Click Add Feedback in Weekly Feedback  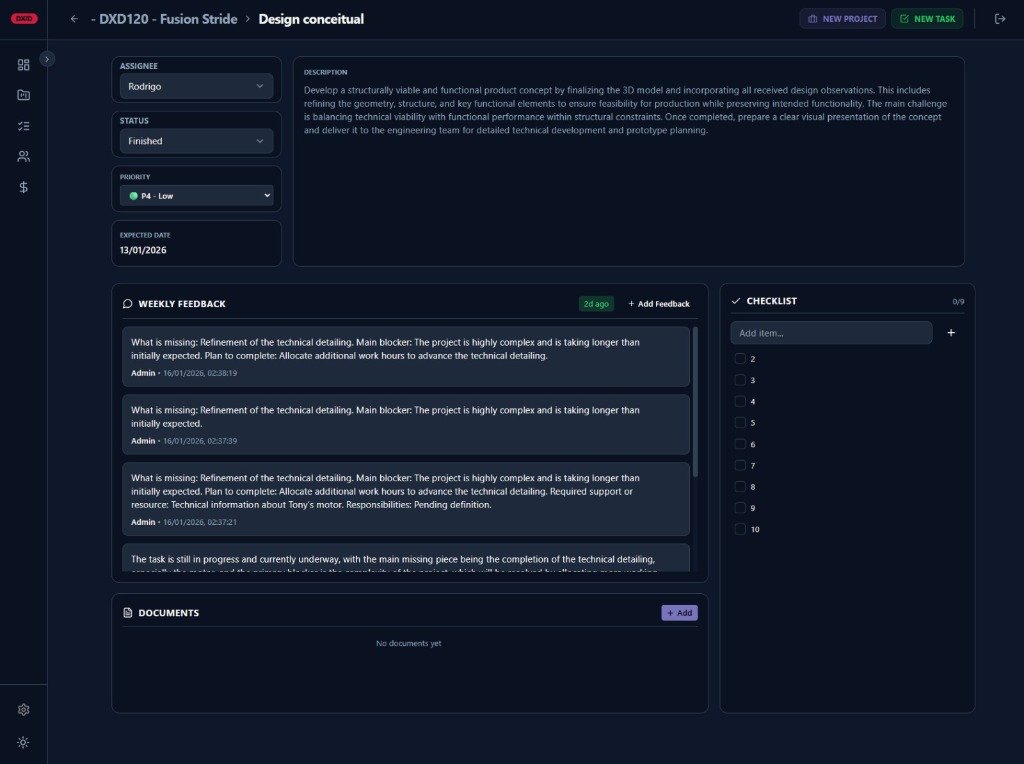click(x=659, y=304)
